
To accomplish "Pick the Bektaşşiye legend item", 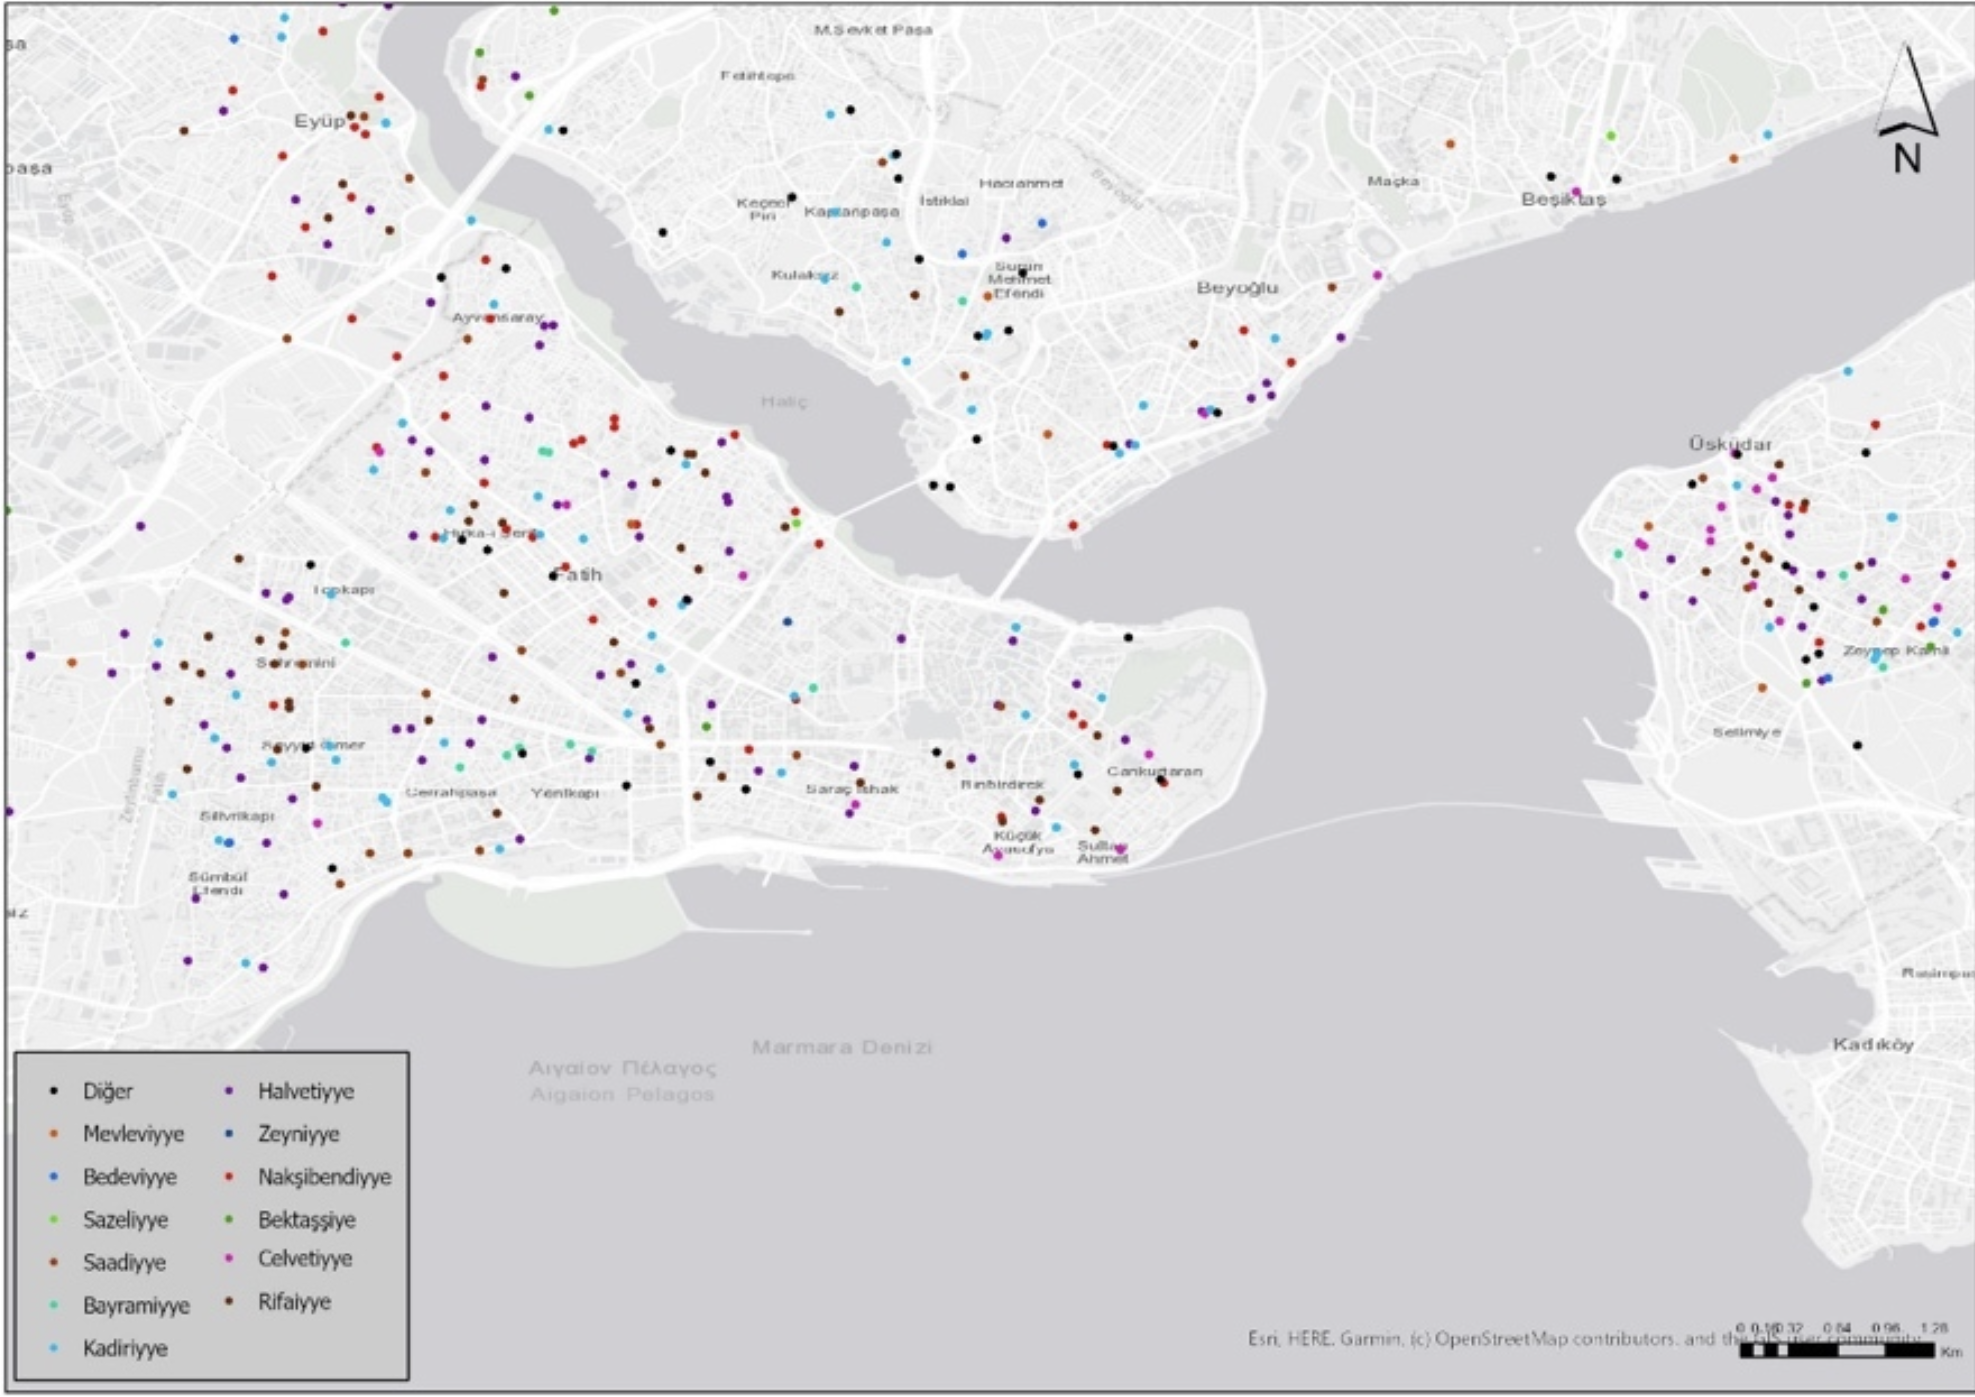I will tap(306, 1220).
